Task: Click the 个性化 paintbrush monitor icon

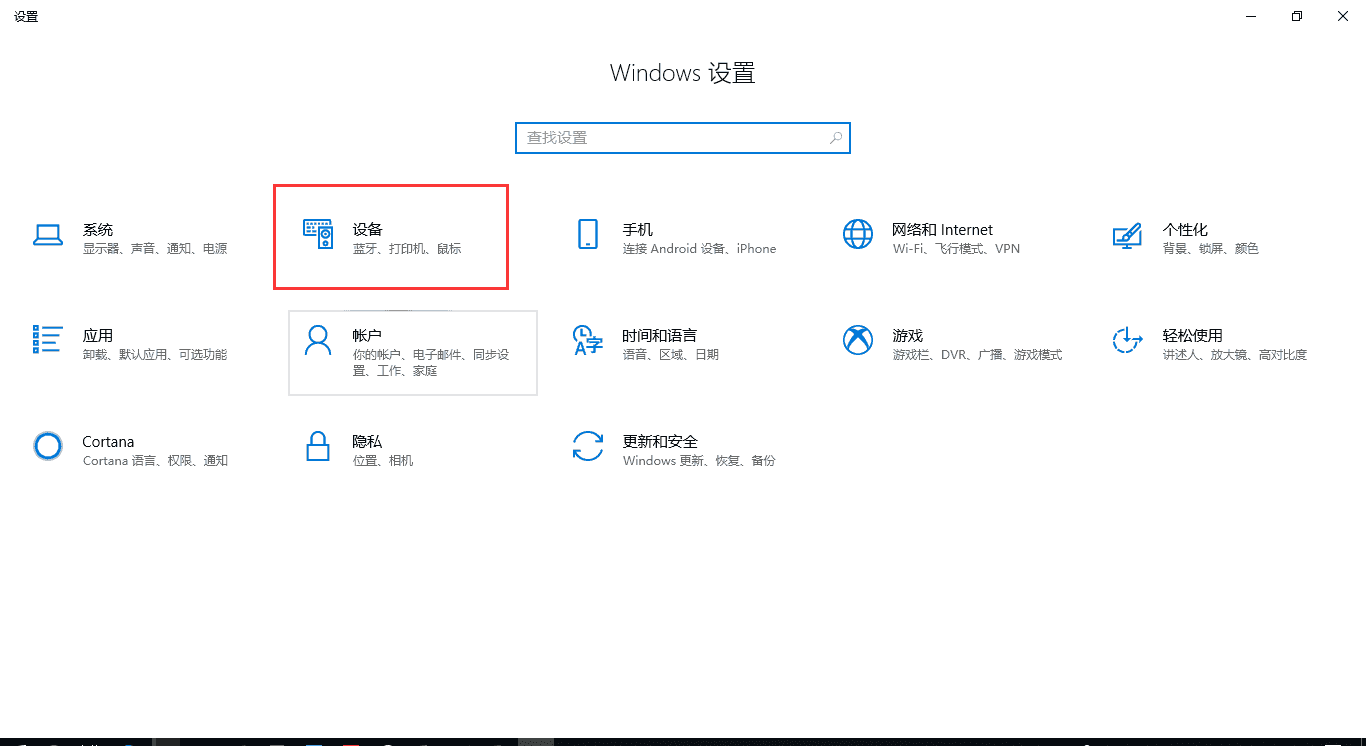Action: click(x=1127, y=235)
